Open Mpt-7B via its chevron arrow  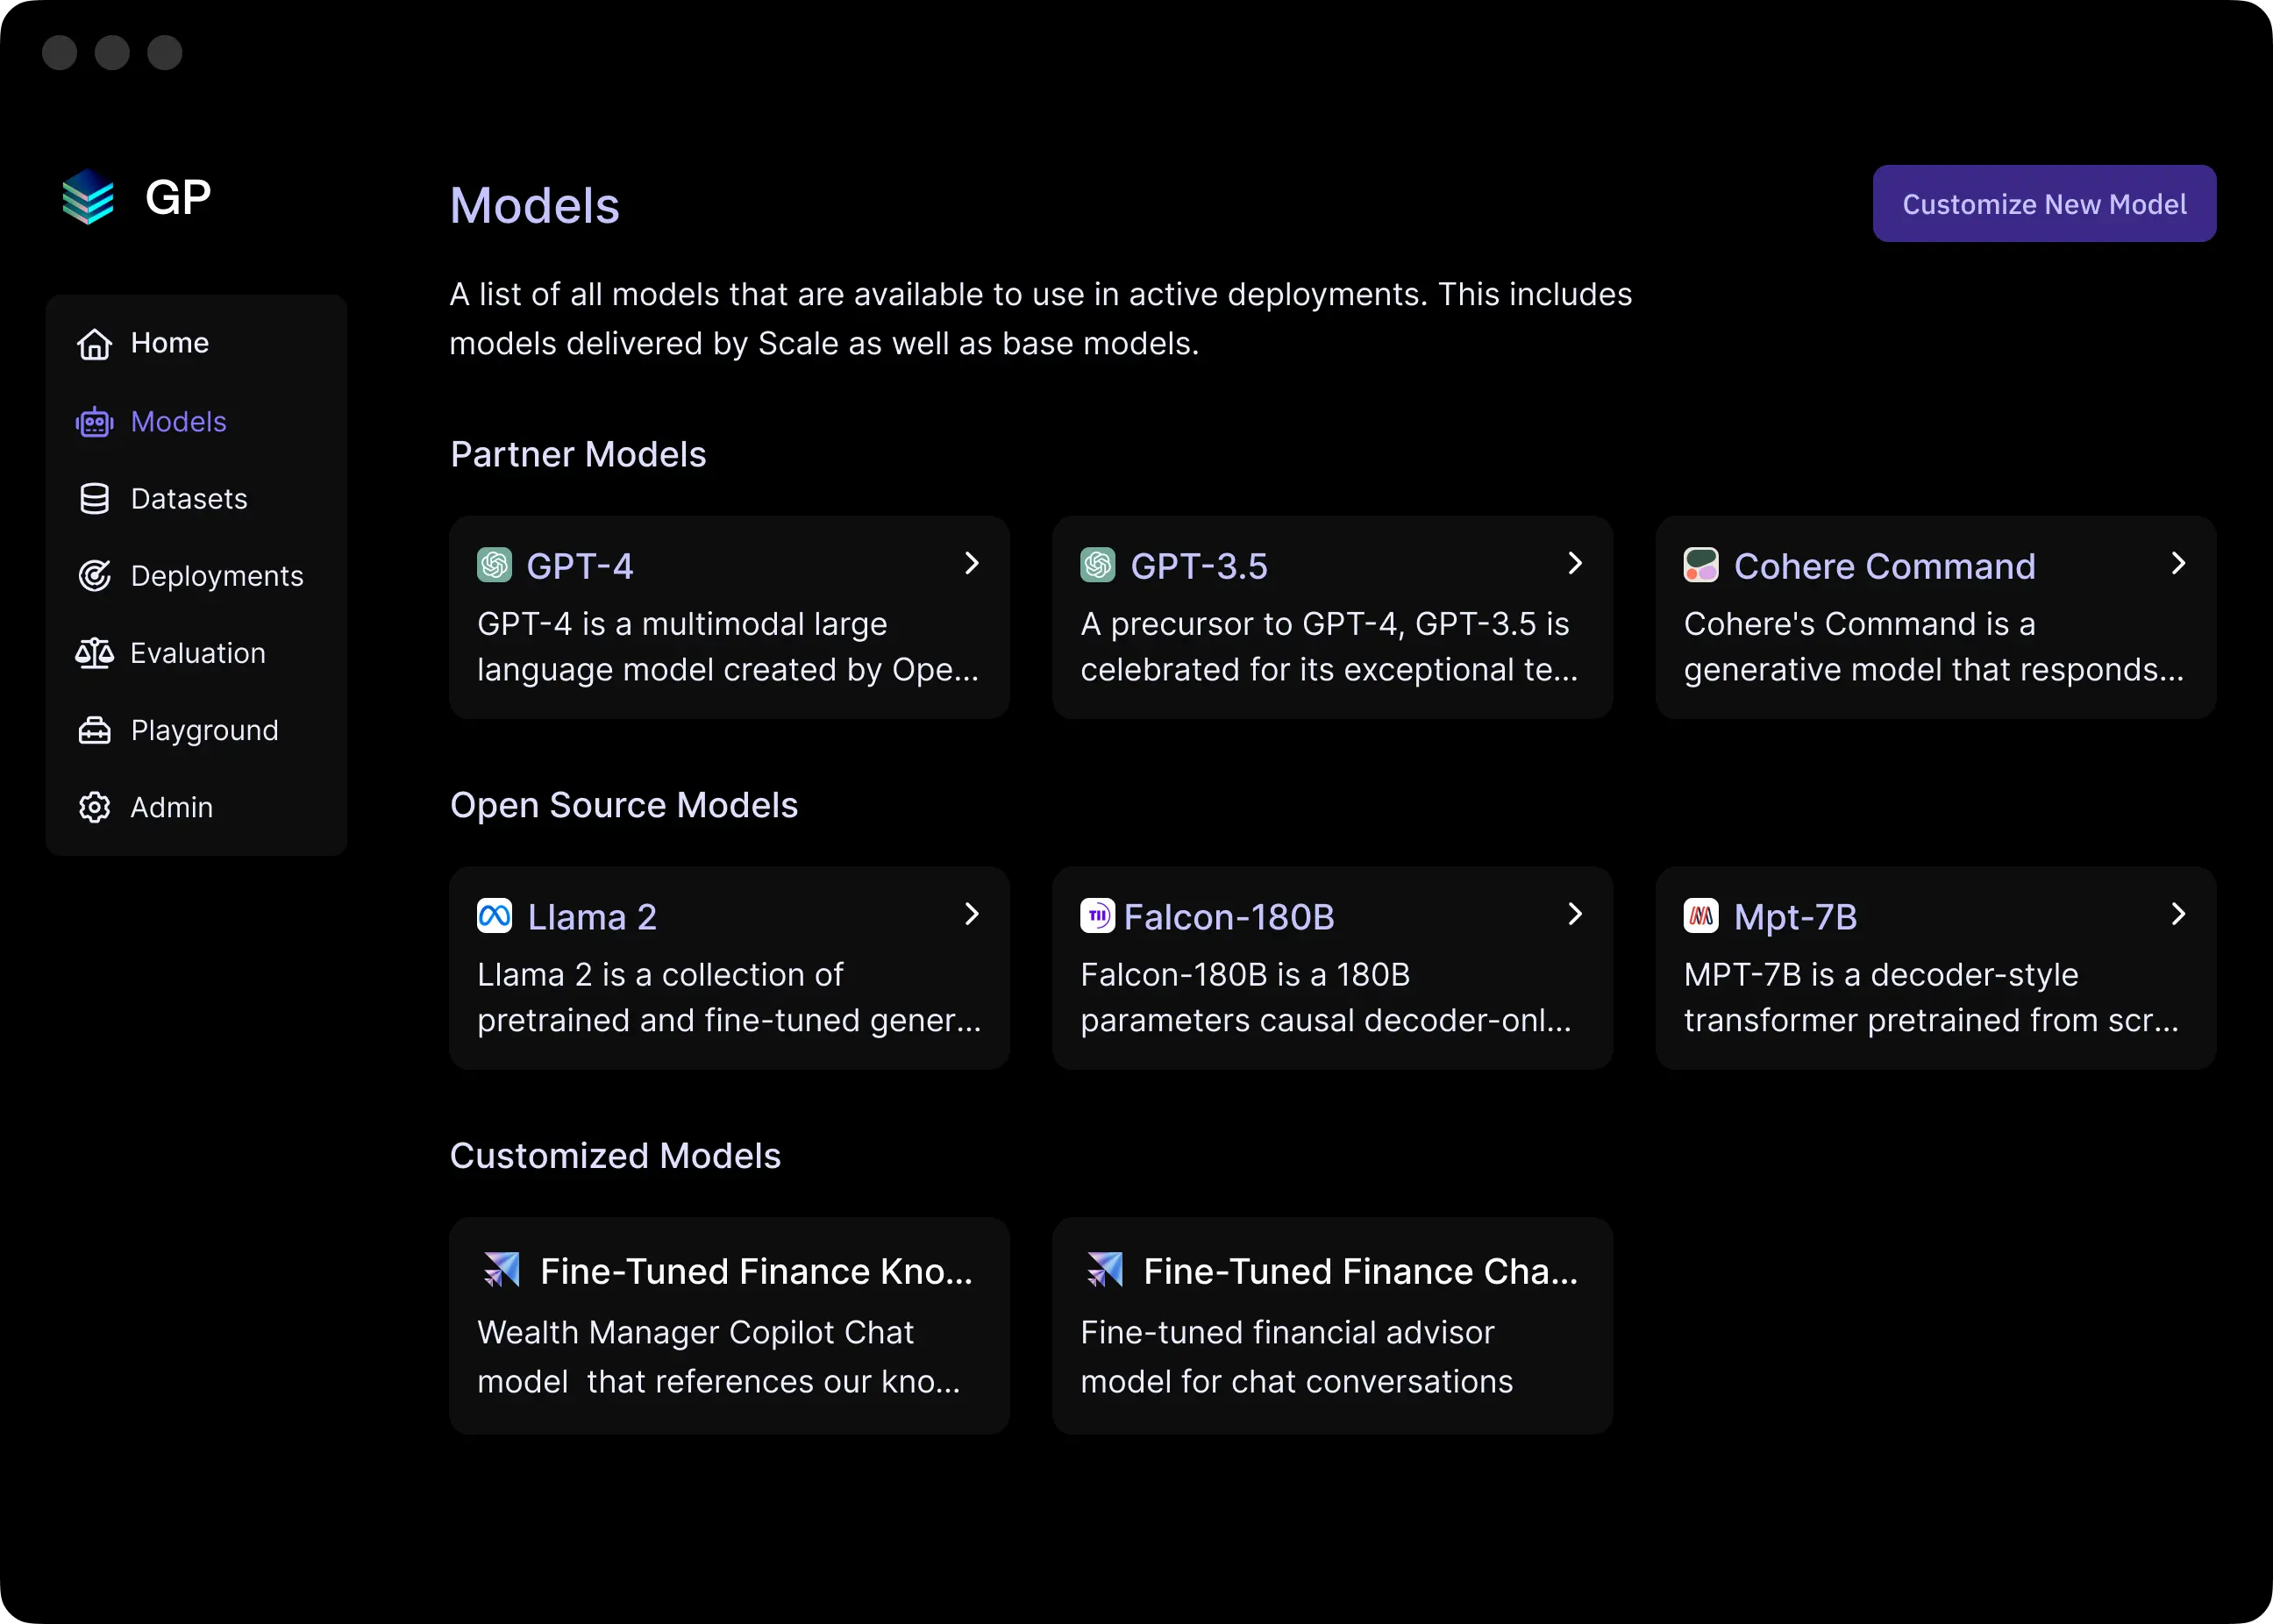2178,914
